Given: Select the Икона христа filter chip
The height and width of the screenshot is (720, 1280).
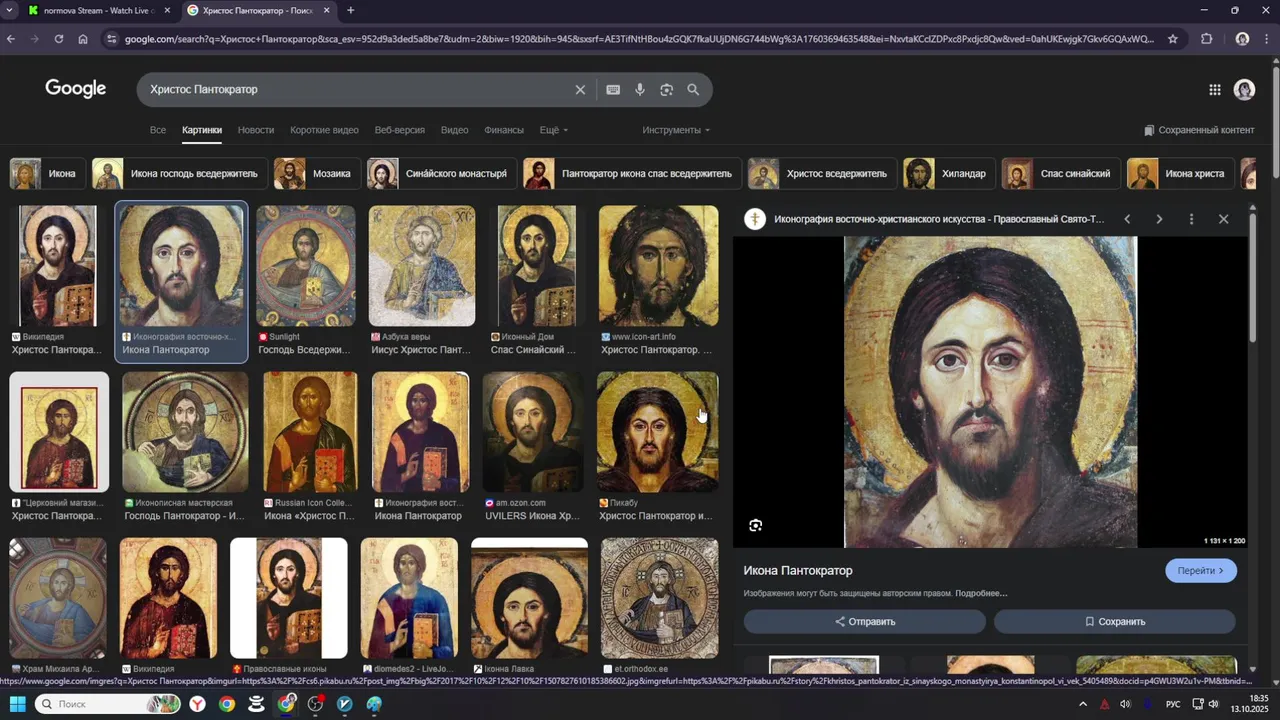Looking at the screenshot, I should (1180, 173).
